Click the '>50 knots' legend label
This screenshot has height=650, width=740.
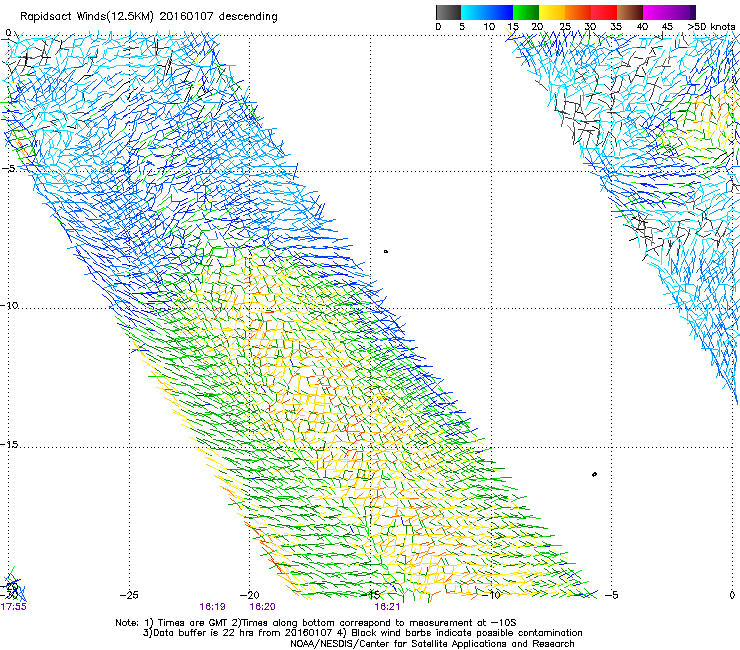coord(711,27)
